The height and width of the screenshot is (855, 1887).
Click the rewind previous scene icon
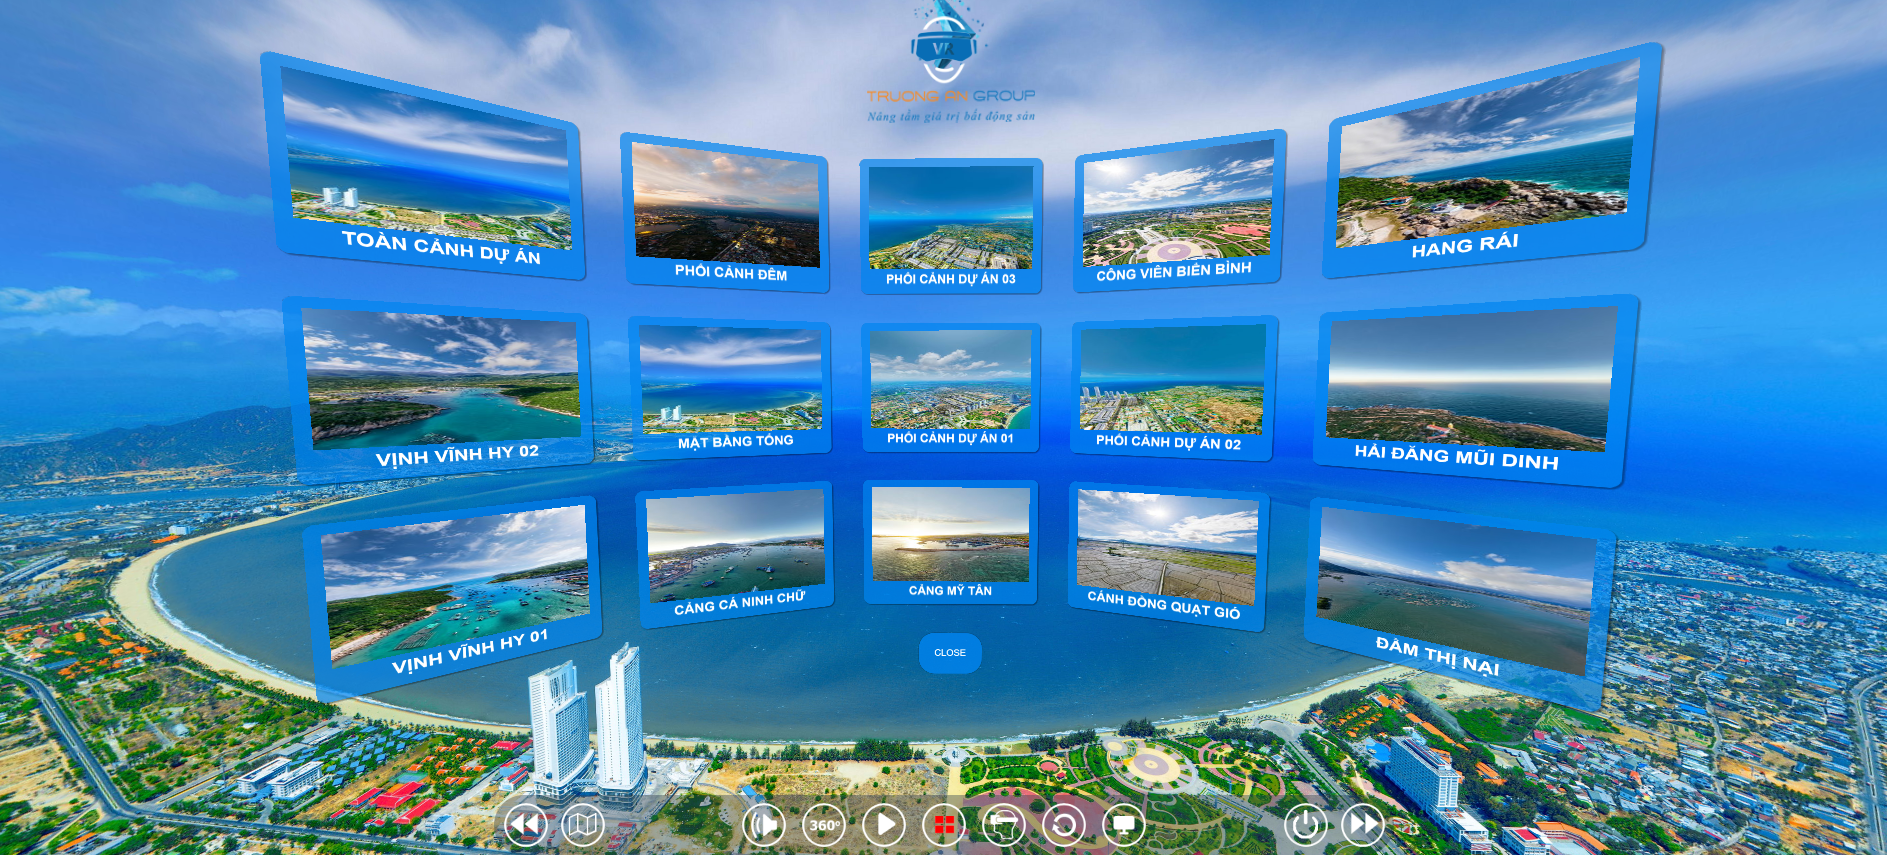(525, 825)
